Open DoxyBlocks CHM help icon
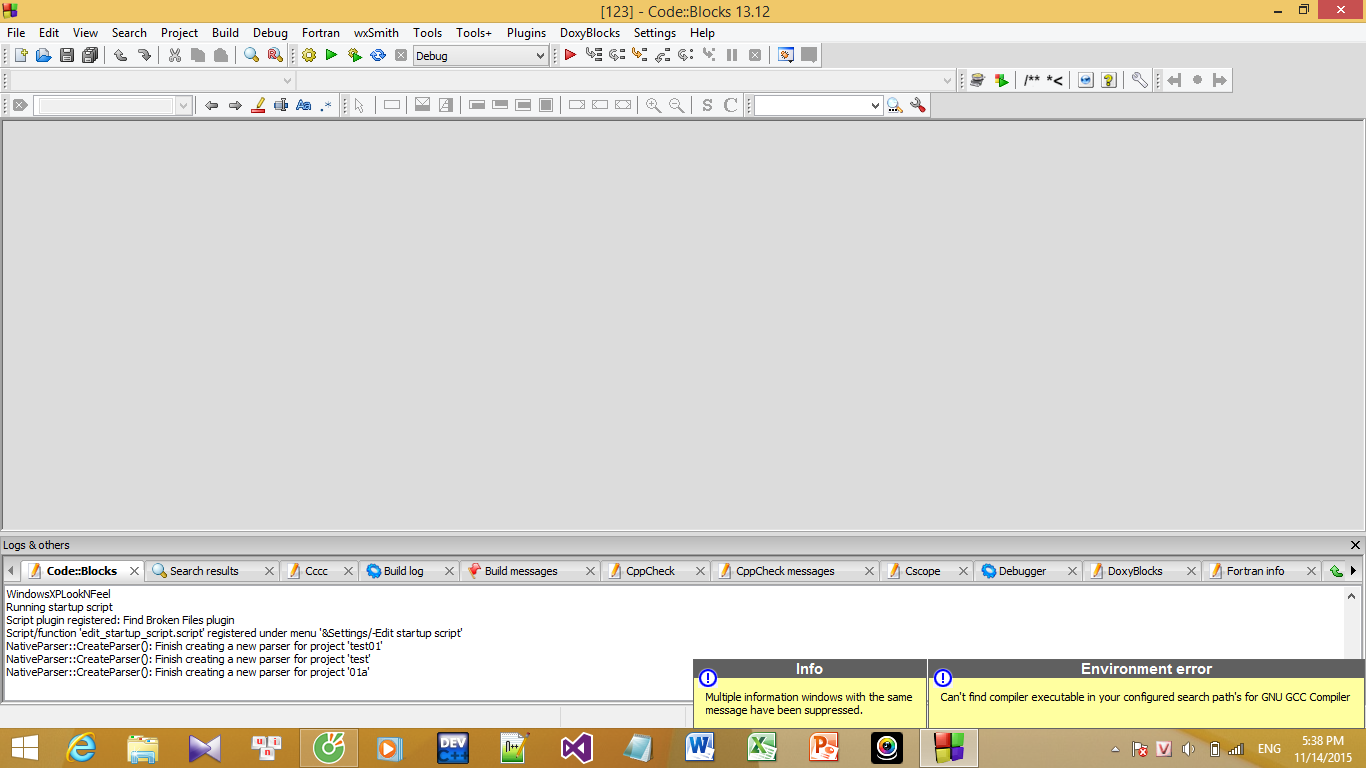 click(1109, 80)
